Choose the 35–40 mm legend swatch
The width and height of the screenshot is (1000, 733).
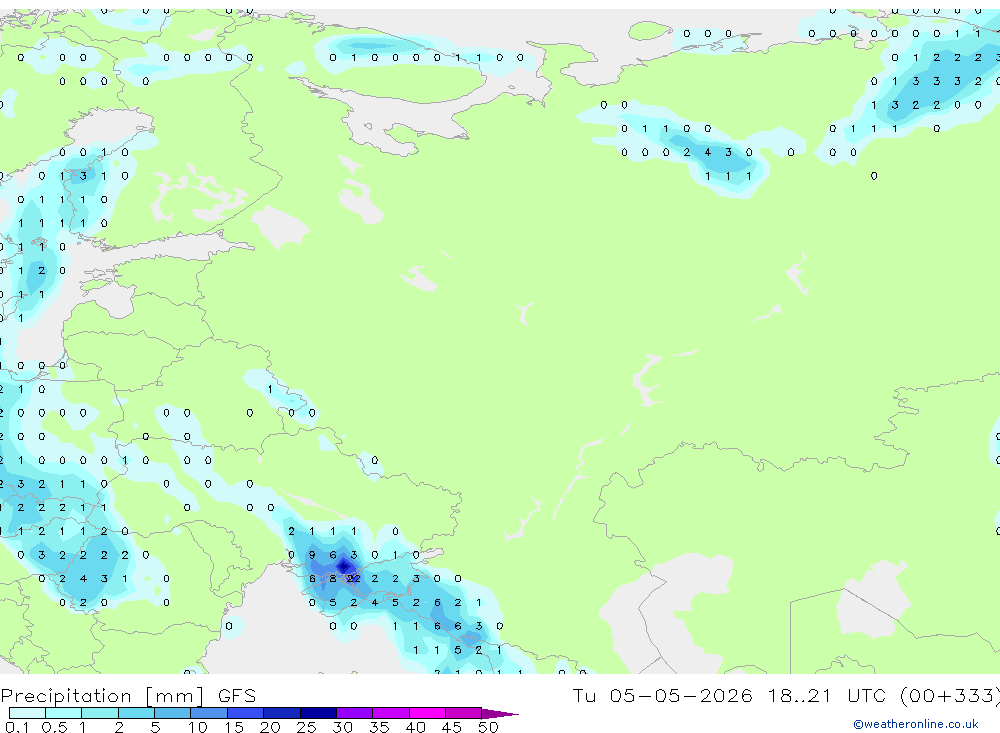(x=391, y=713)
